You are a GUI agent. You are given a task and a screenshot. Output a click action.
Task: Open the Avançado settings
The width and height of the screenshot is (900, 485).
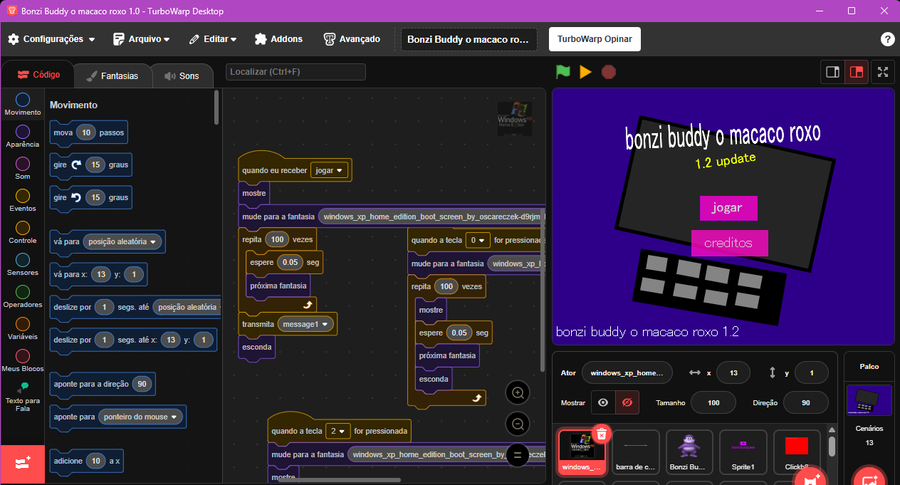coord(352,39)
